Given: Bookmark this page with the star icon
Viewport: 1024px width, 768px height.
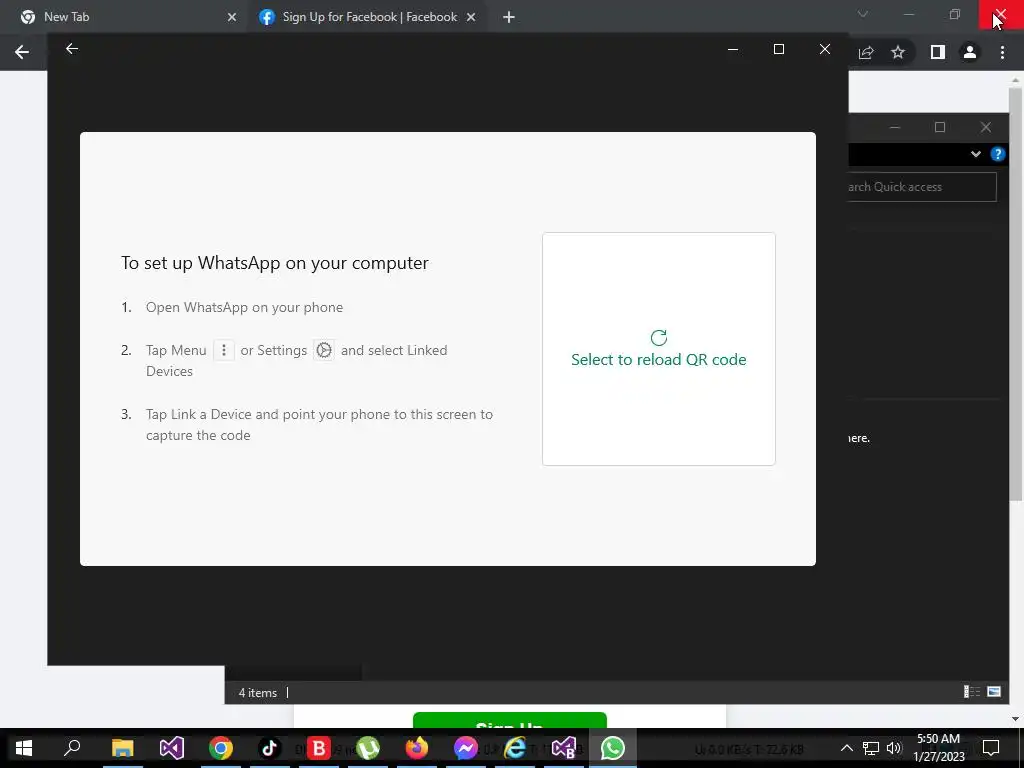Looking at the screenshot, I should coord(898,52).
